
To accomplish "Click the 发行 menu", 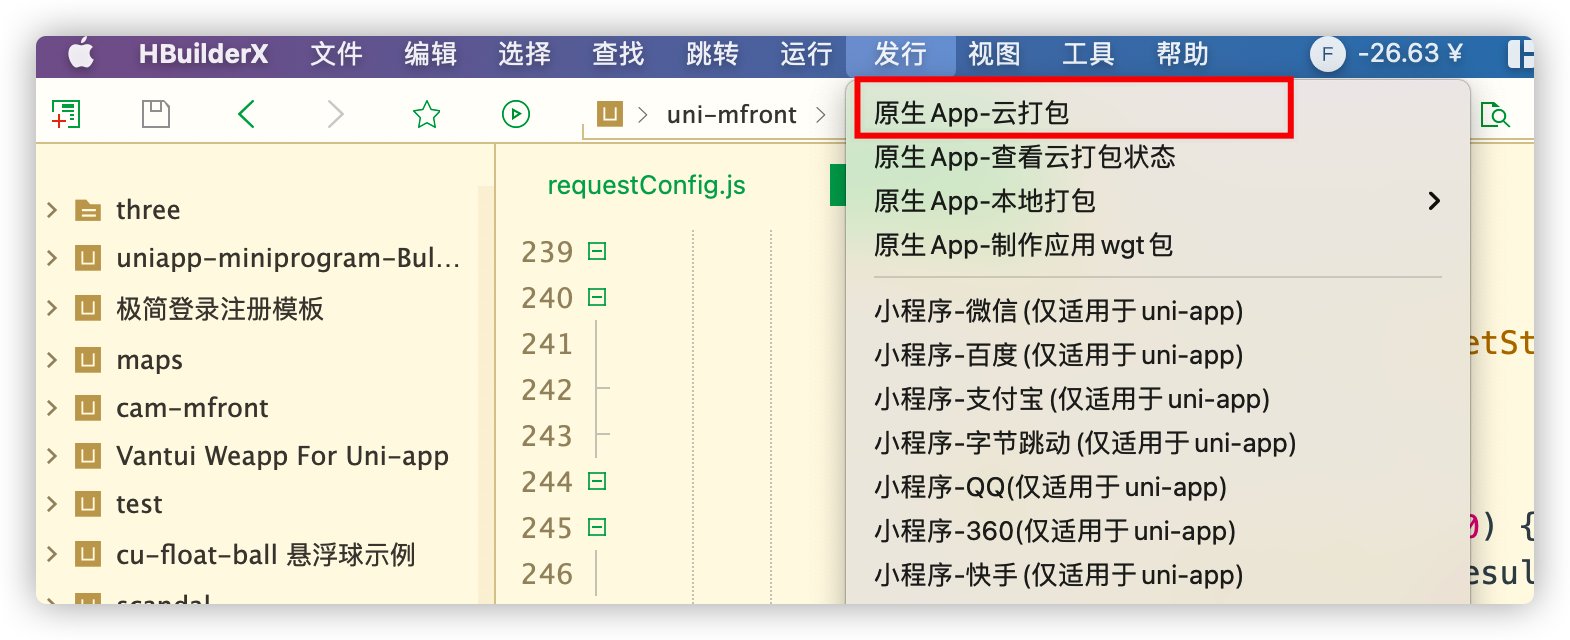I will 900,54.
